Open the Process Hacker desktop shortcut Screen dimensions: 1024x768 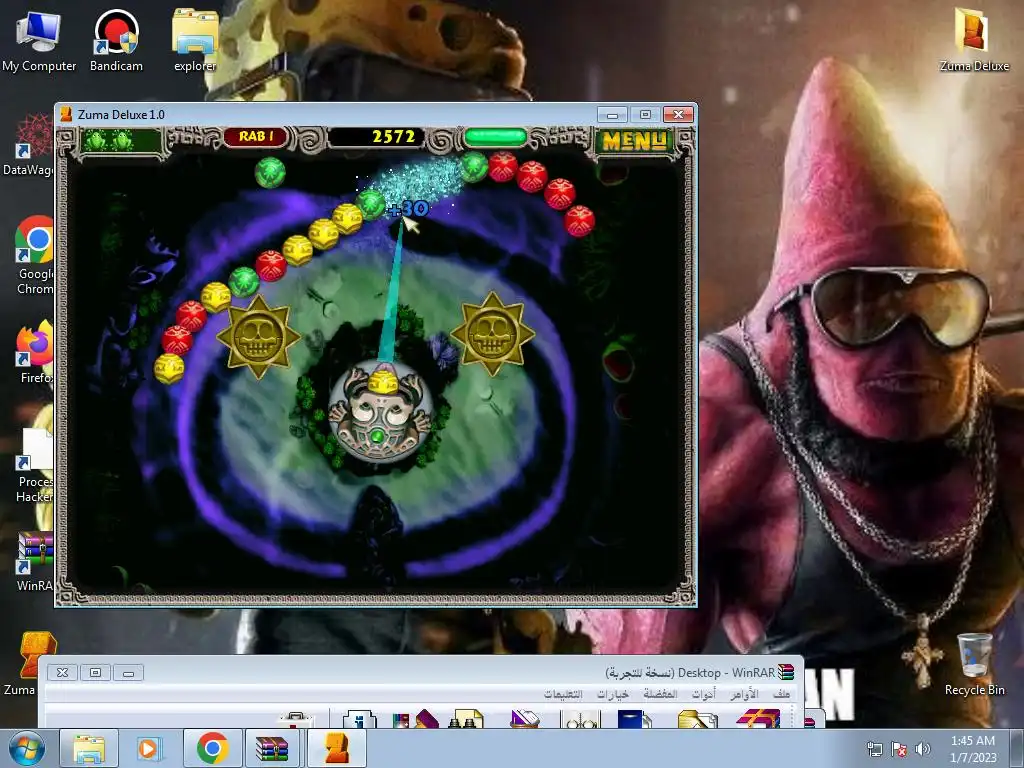(34, 465)
